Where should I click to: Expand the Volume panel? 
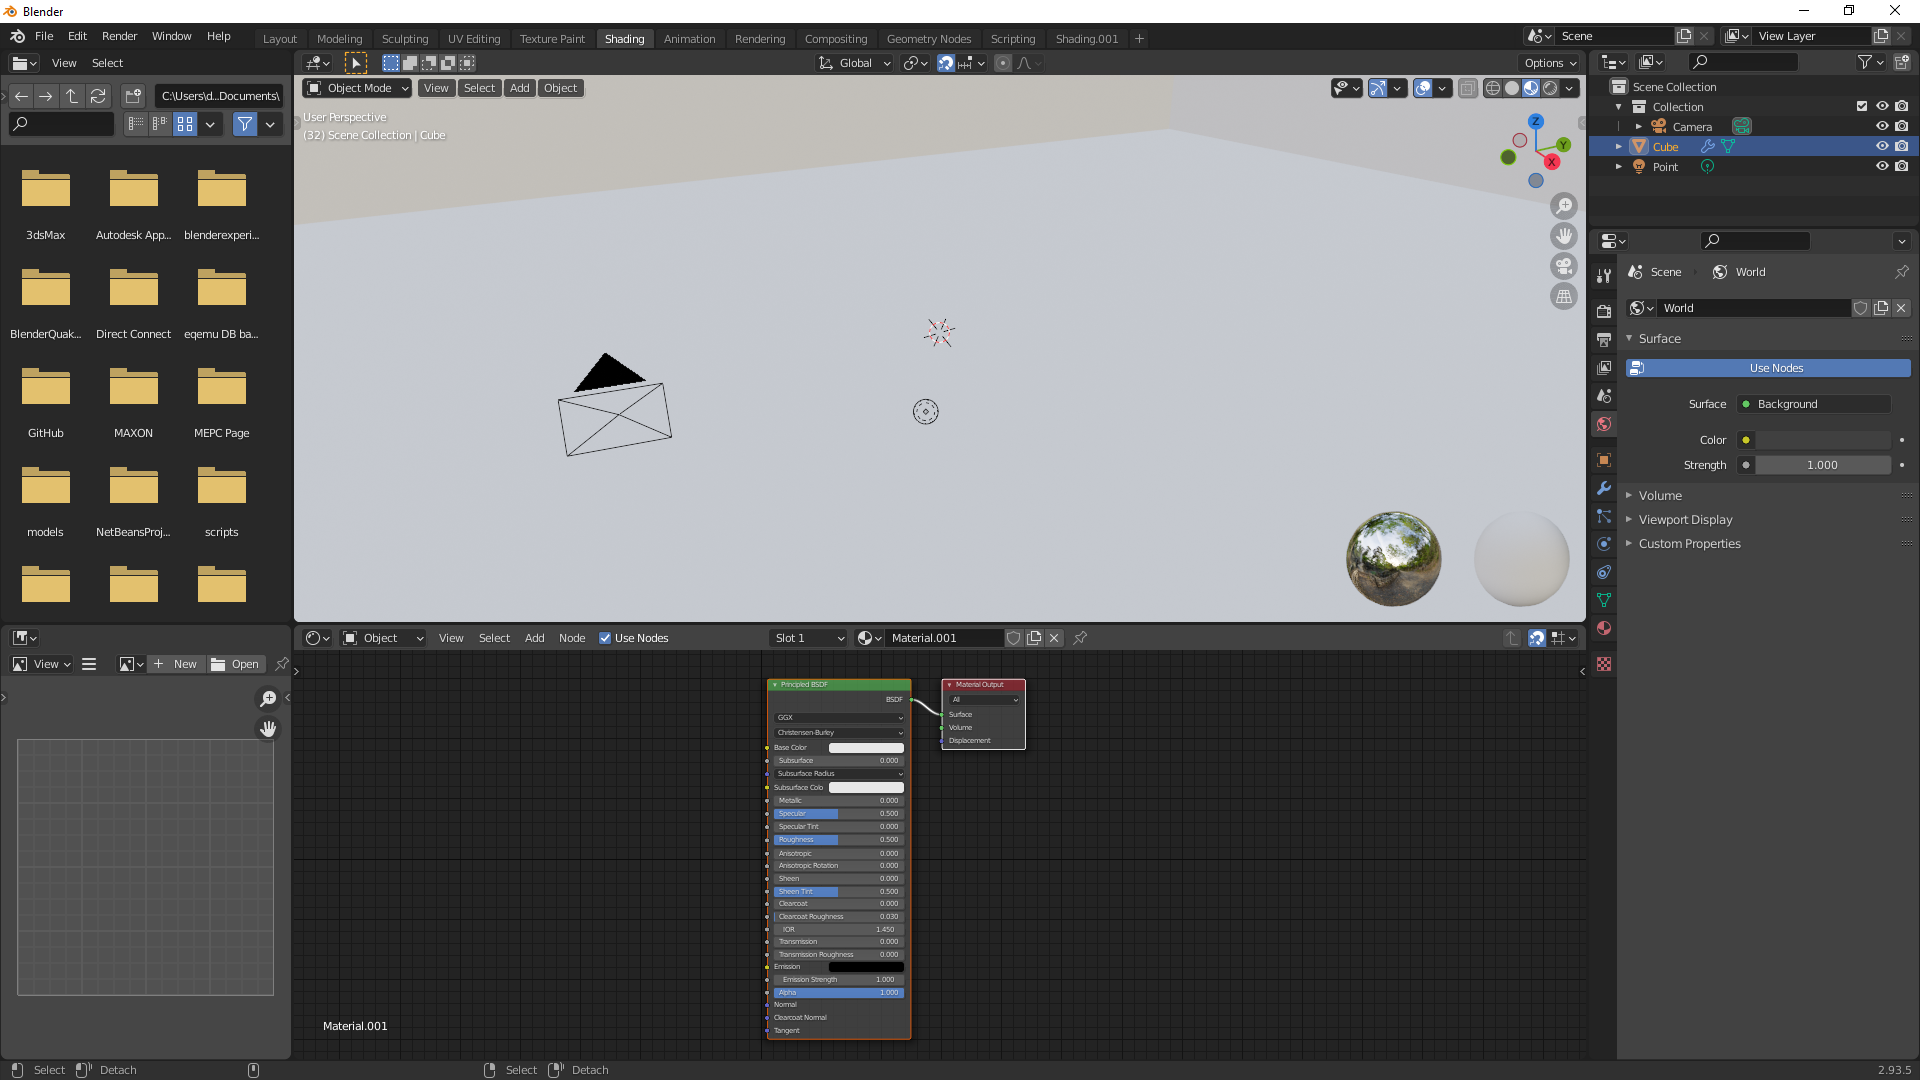[1660, 495]
